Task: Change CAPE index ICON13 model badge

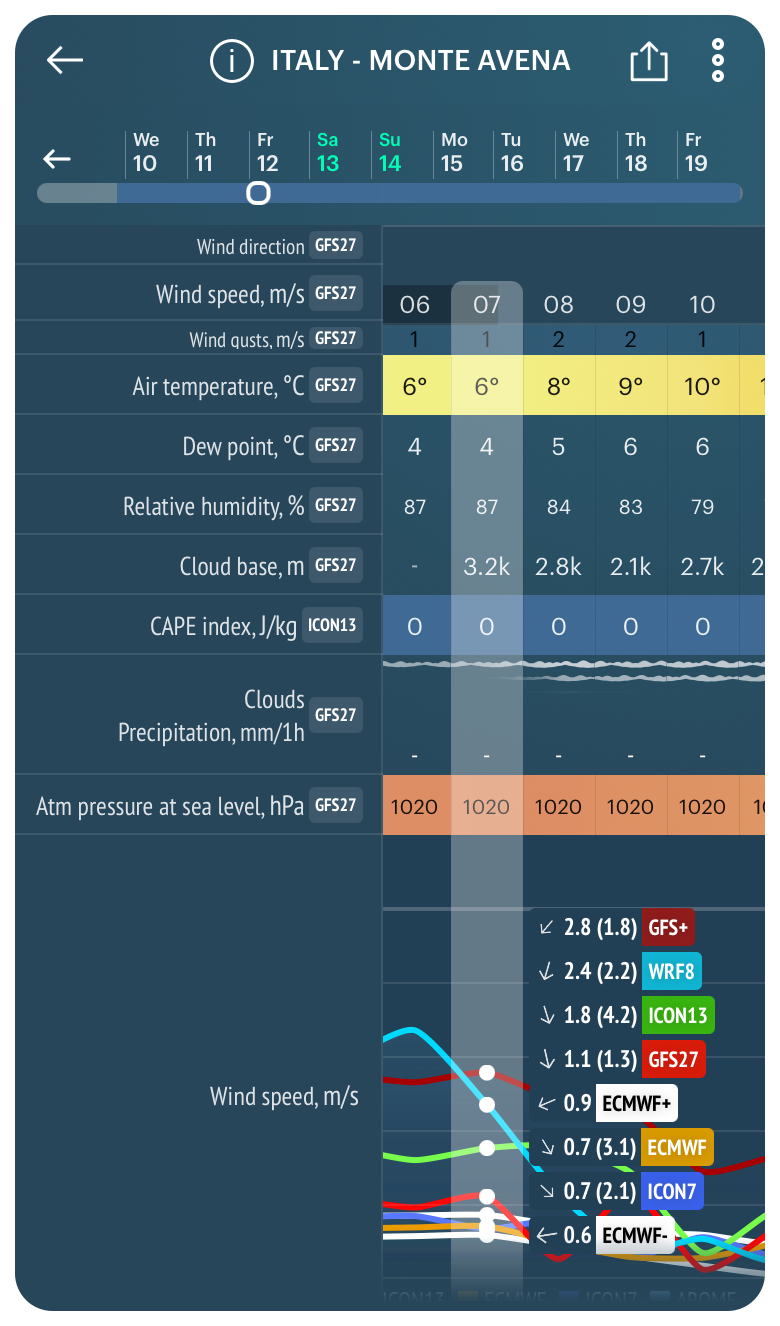Action: point(333,625)
